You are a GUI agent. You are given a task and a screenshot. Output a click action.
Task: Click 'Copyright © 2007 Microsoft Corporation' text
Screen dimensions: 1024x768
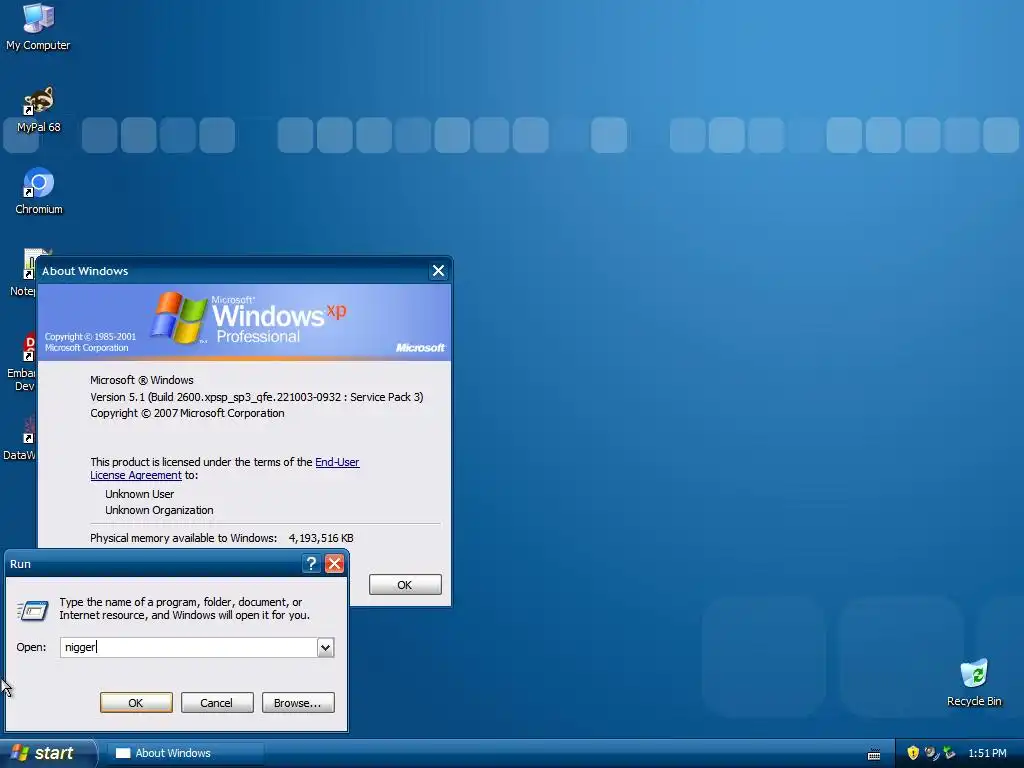pyautogui.click(x=187, y=413)
